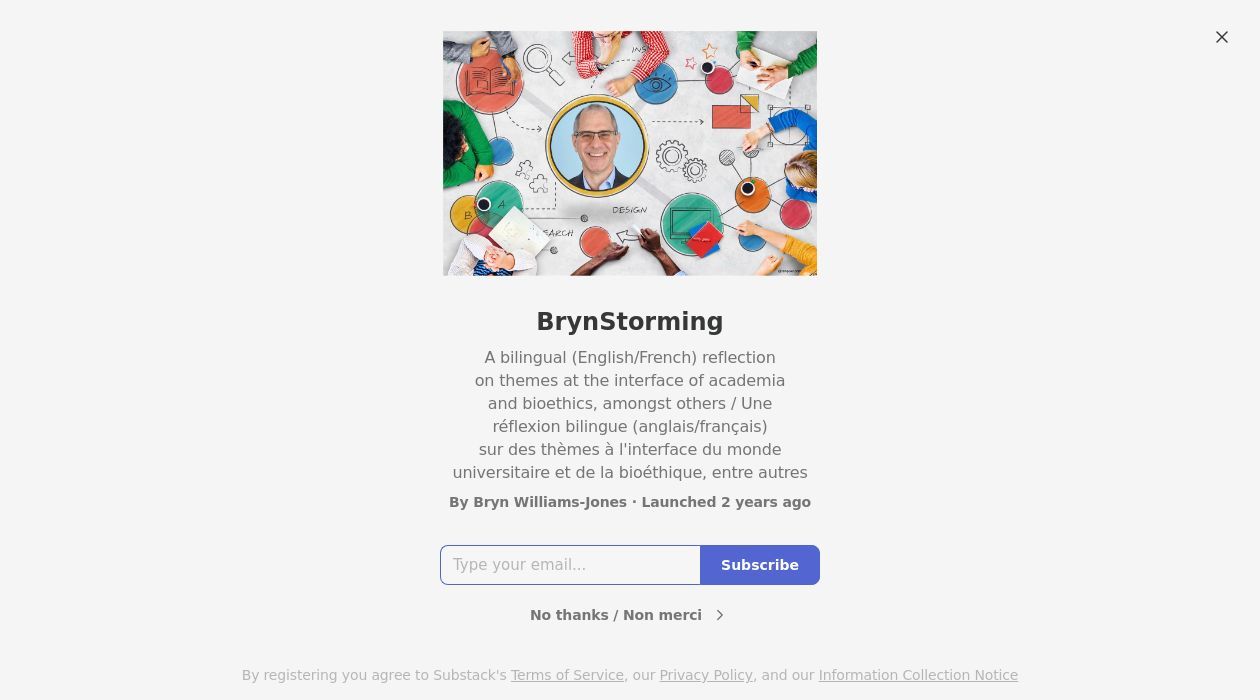The height and width of the screenshot is (700, 1260).
Task: Click the bilingual publication description text
Action: (630, 415)
